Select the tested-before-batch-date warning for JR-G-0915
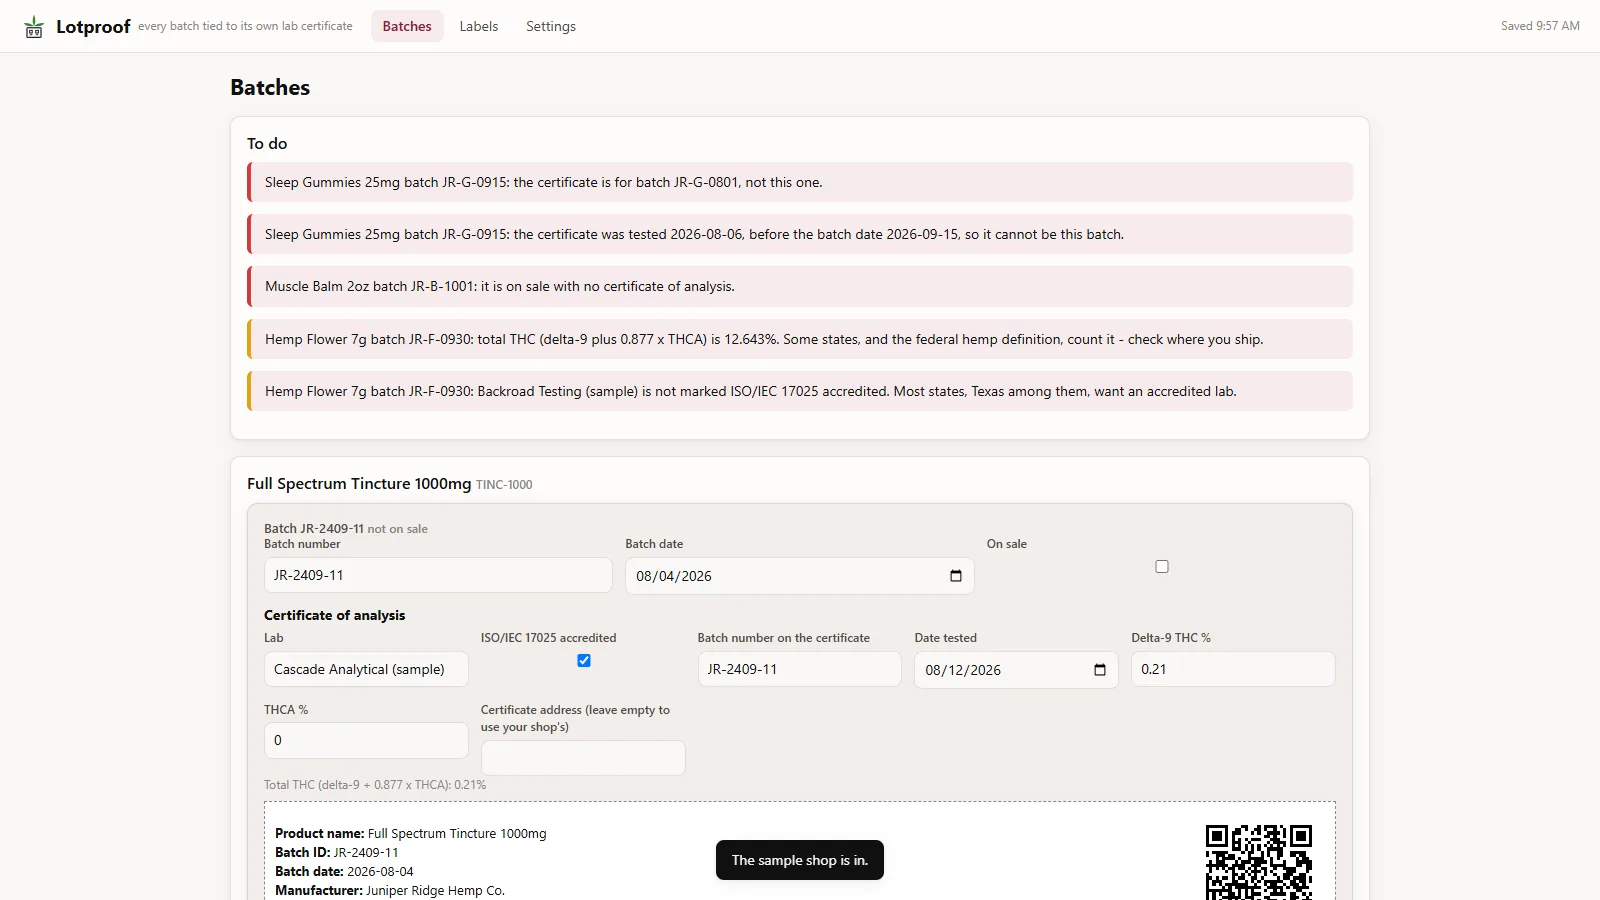The height and width of the screenshot is (900, 1600). tap(800, 234)
